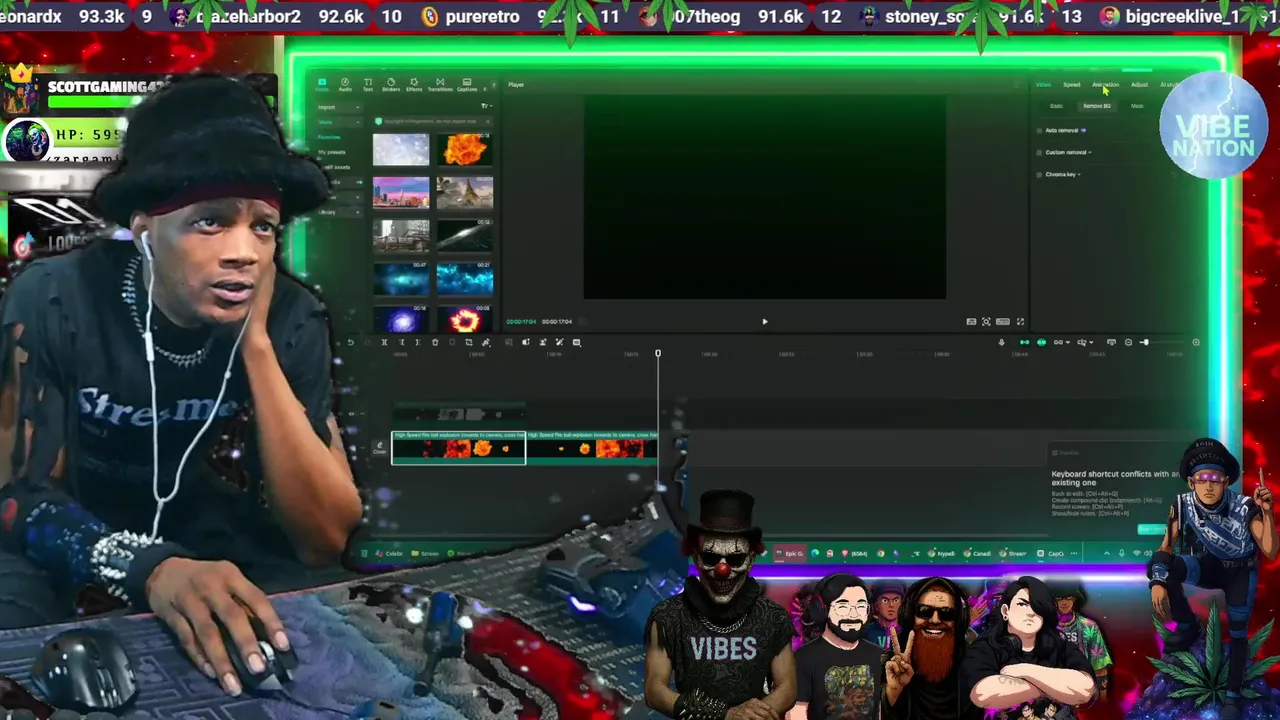This screenshot has width=1280, height=720.
Task: Switch to the Adjust tab
Action: point(1139,85)
